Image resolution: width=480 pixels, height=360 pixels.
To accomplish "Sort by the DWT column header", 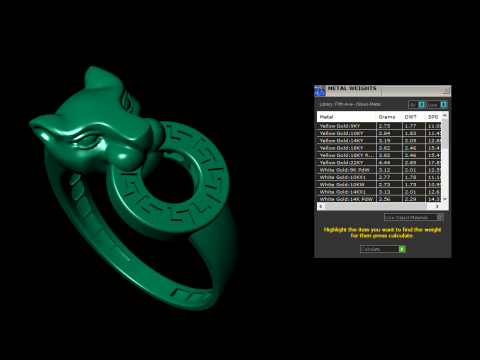I will tap(414, 117).
